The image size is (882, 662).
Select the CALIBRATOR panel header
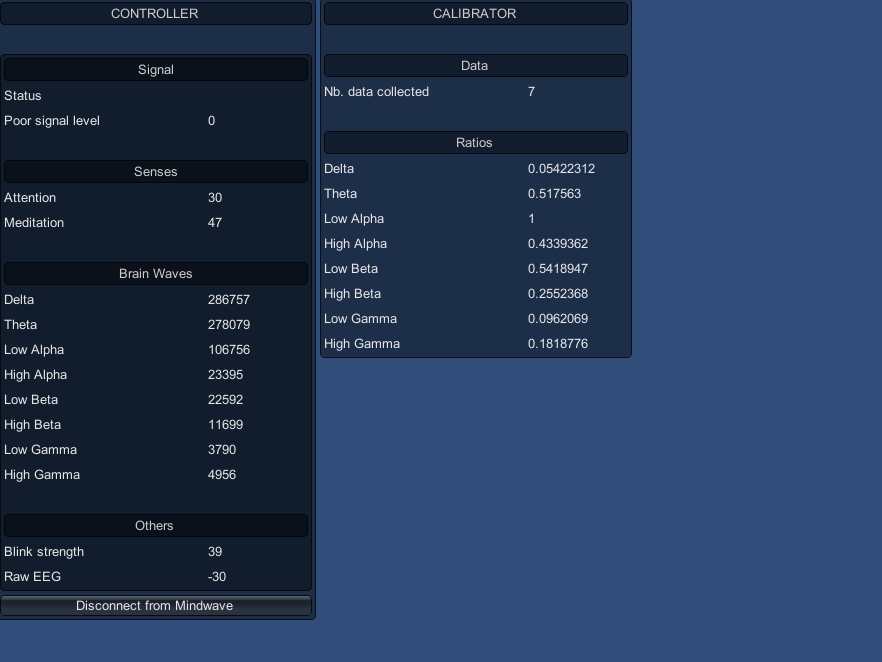(476, 14)
